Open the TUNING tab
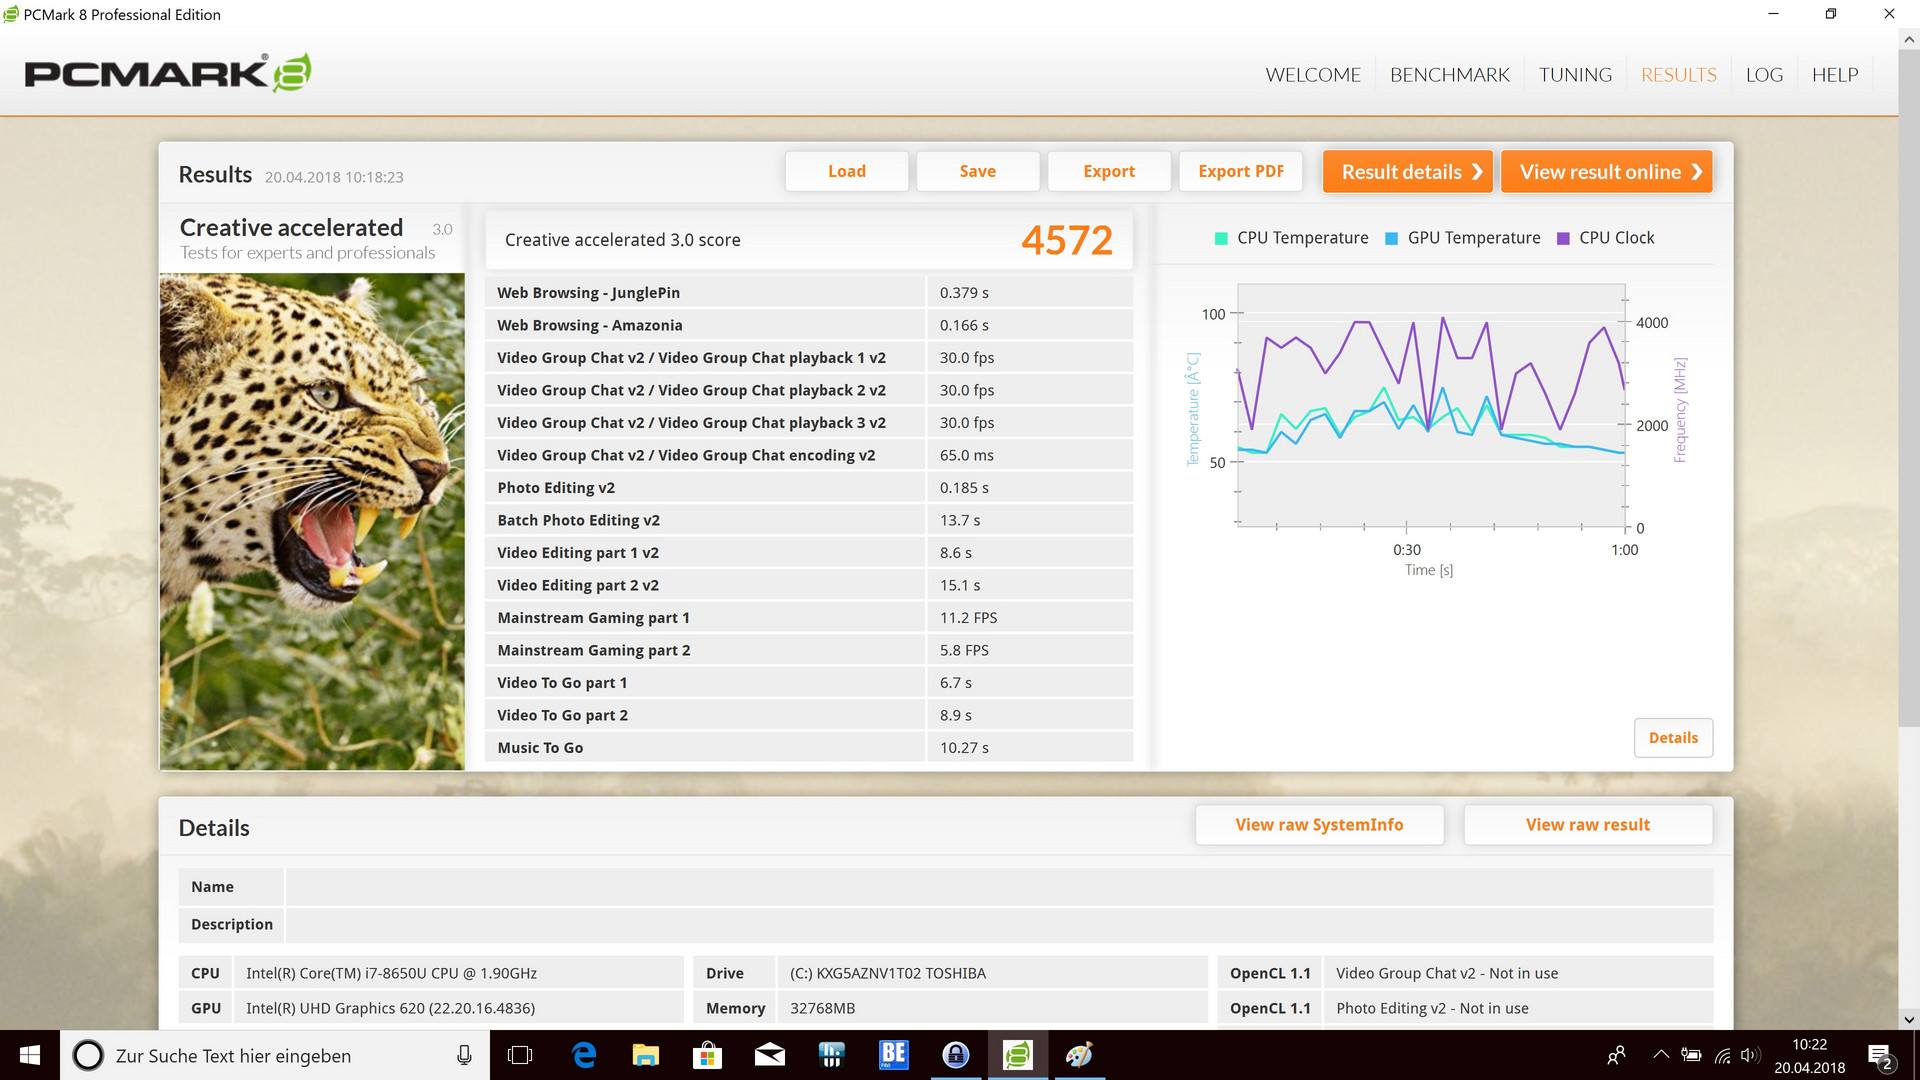 coord(1575,75)
